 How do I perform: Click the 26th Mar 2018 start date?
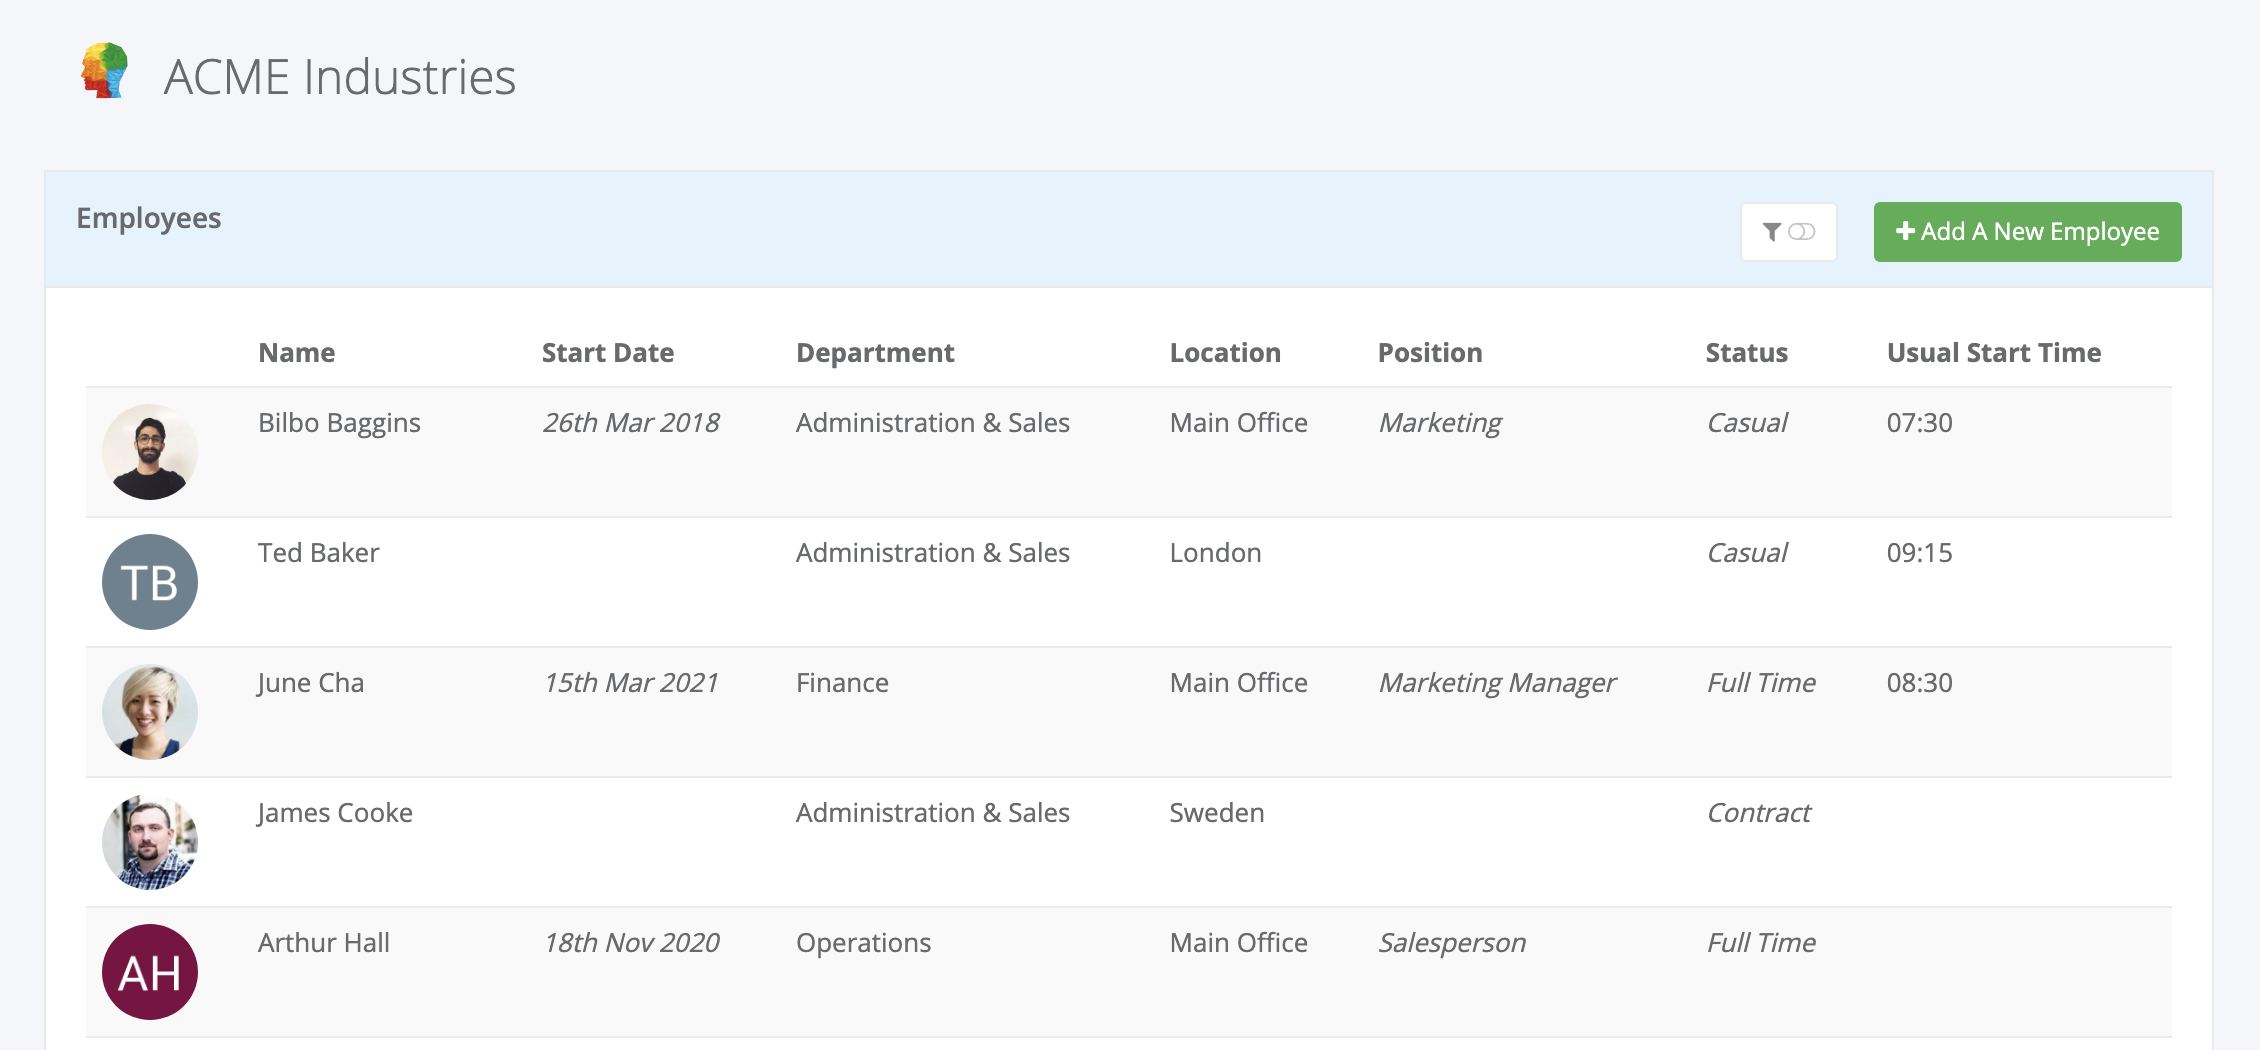click(x=631, y=423)
